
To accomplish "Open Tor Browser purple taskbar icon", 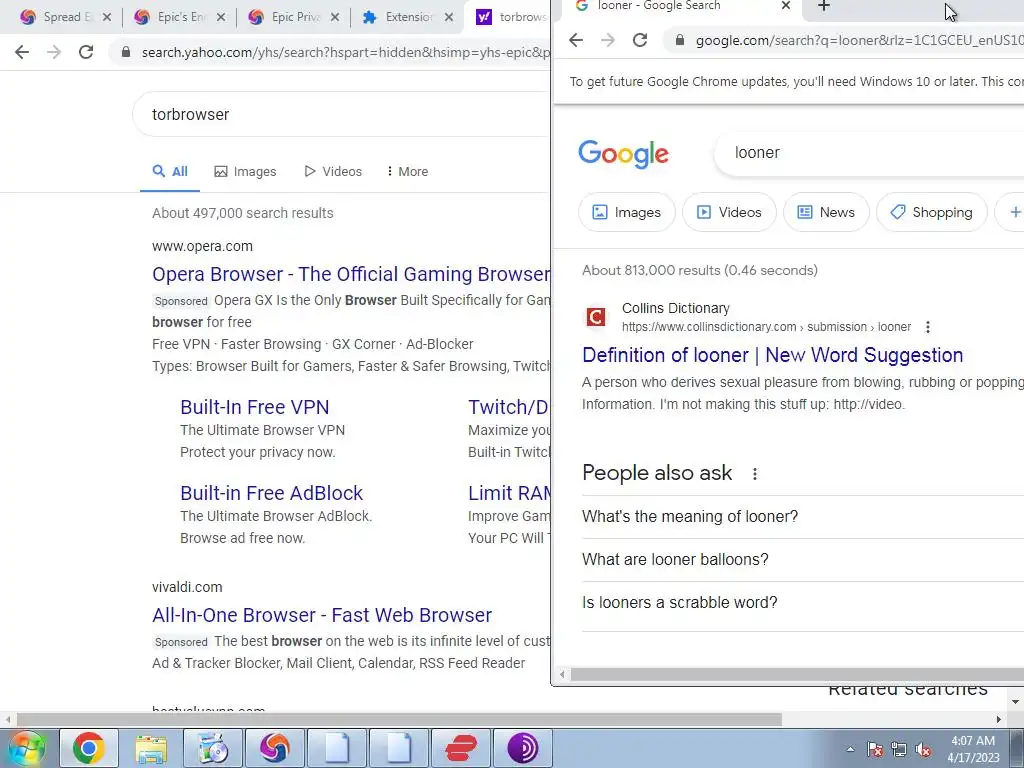I will [x=522, y=748].
